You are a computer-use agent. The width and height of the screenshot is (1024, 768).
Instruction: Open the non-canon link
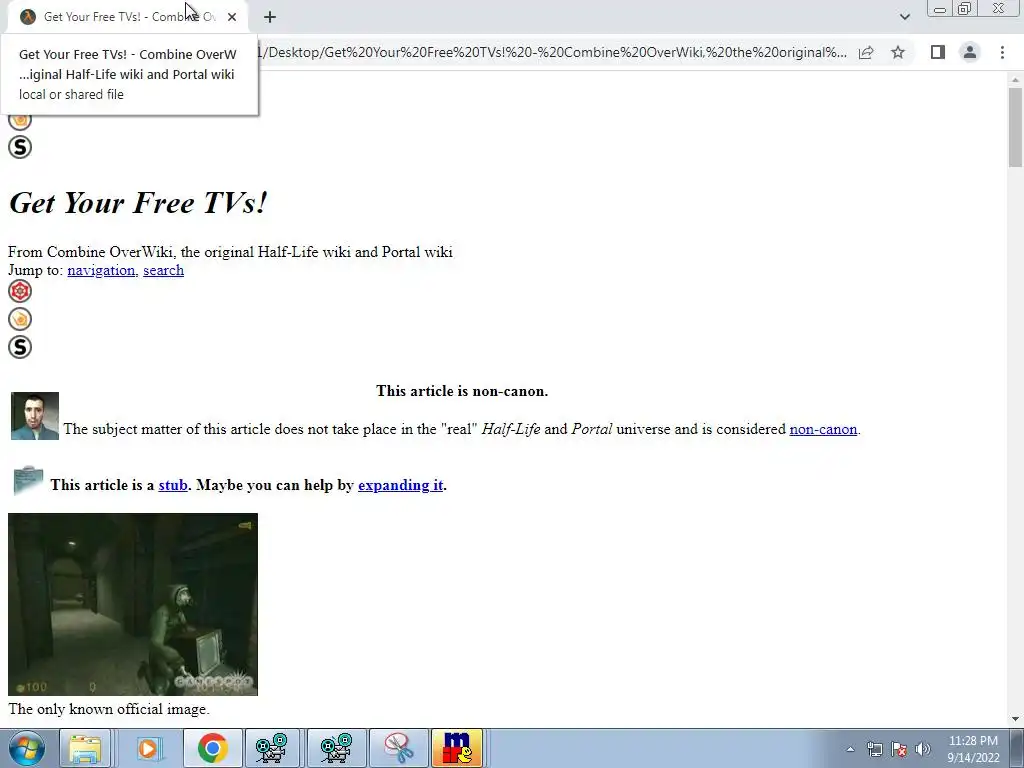point(823,429)
